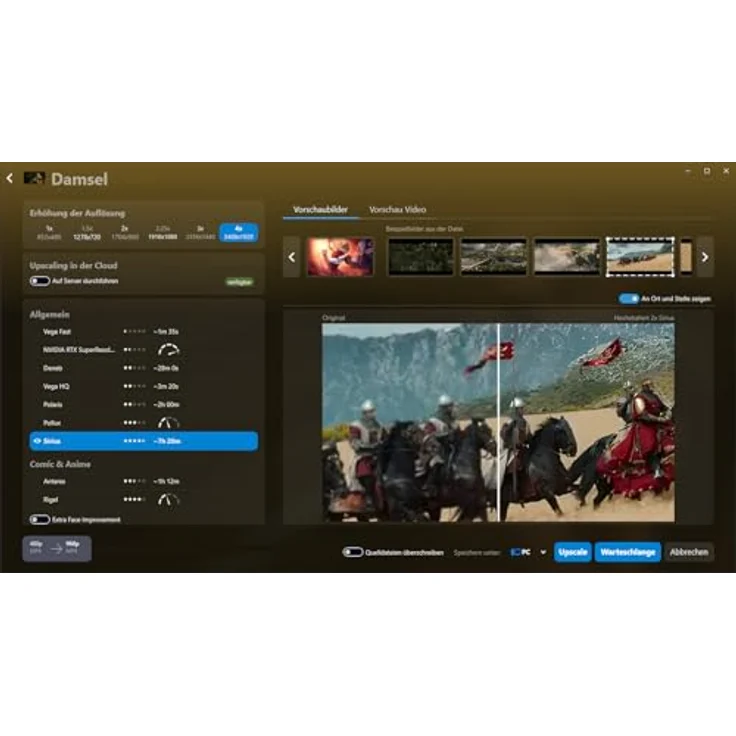This screenshot has width=736, height=736.
Task: Click the resolution conversion summary button
Action: 57,548
